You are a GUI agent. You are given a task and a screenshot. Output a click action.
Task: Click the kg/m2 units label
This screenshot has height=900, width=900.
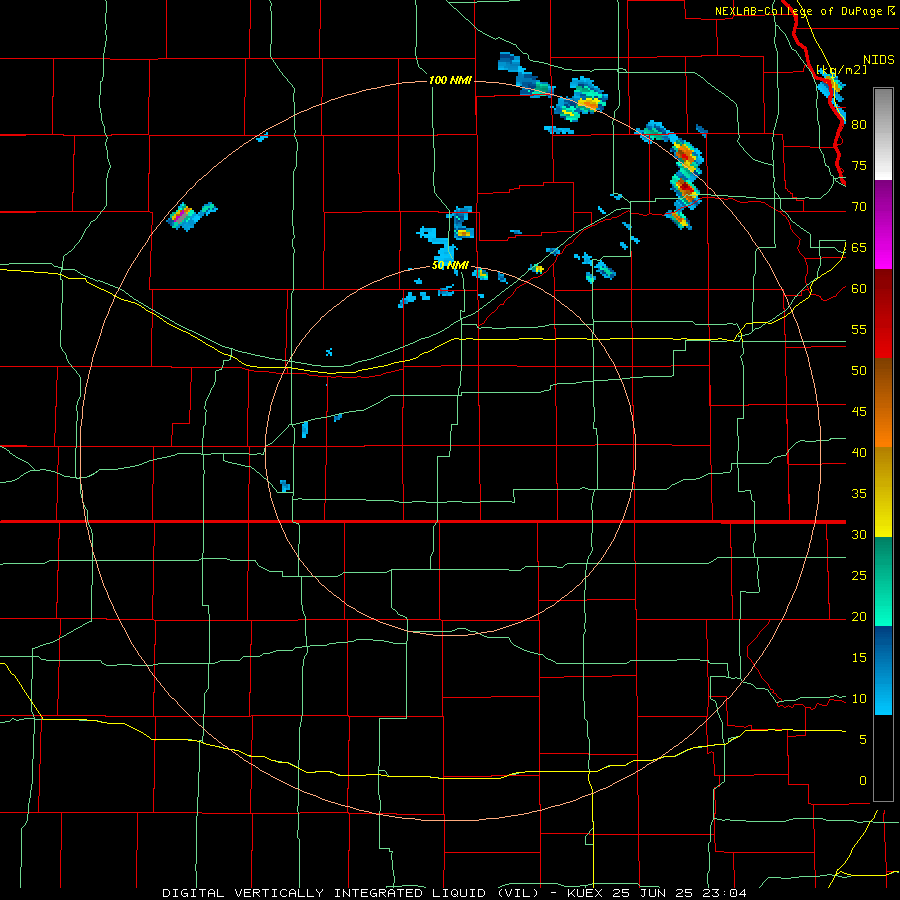842,69
